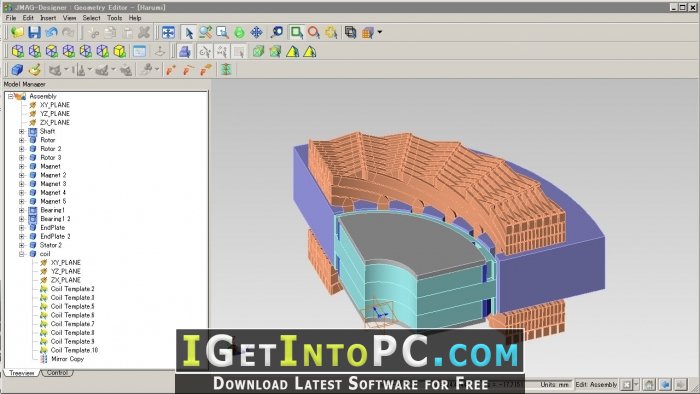This screenshot has width=700, height=394.
Task: Click the green Rotate view icon
Action: [239, 33]
